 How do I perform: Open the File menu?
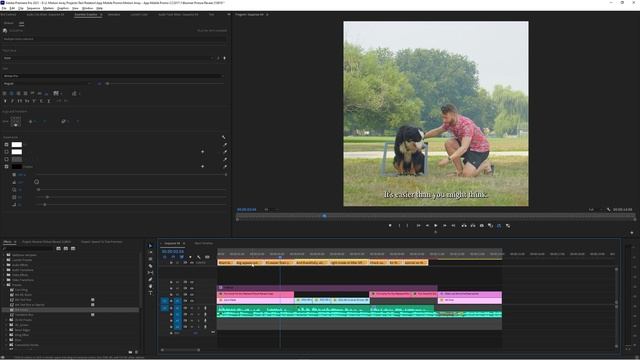click(x=4, y=8)
